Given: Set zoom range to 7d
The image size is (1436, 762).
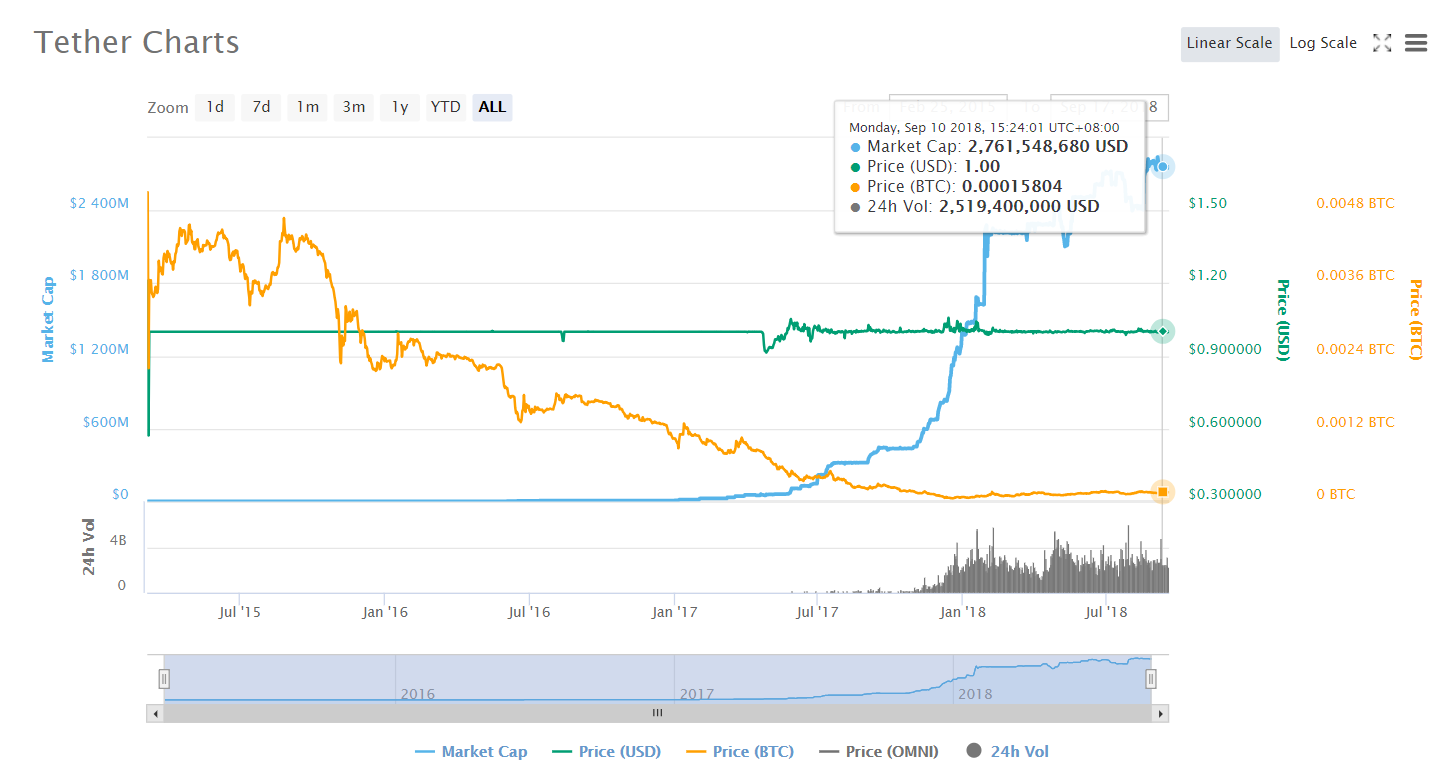Looking at the screenshot, I should pyautogui.click(x=261, y=107).
